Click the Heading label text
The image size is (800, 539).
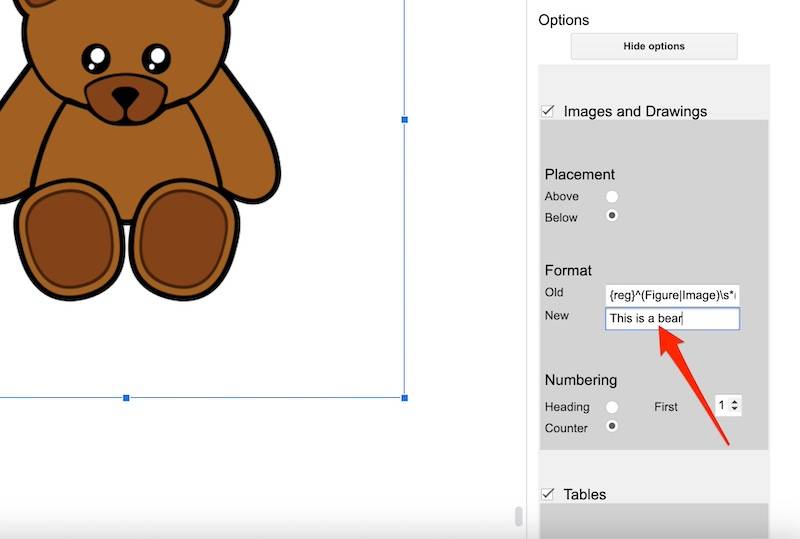(567, 407)
